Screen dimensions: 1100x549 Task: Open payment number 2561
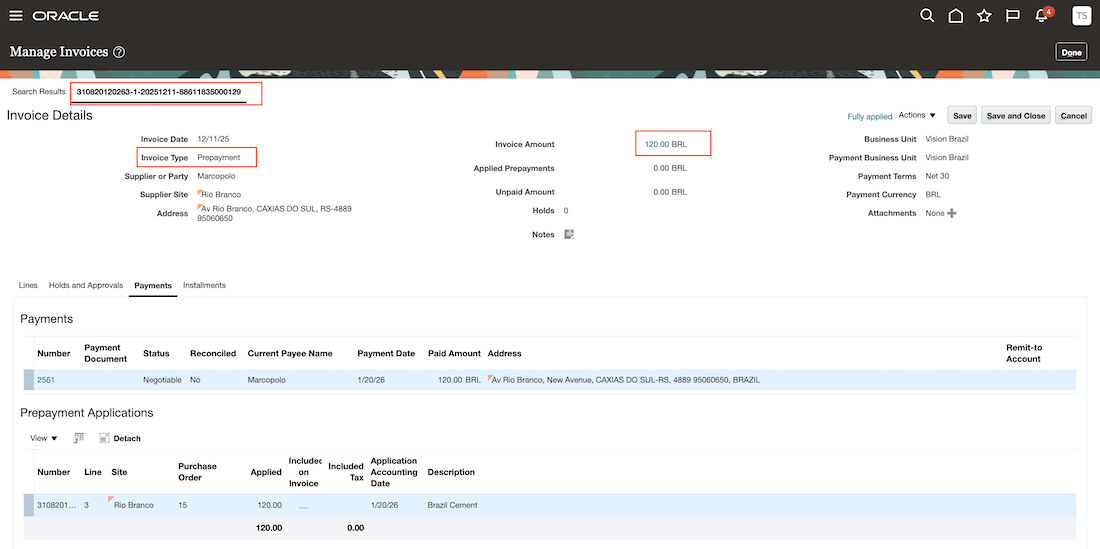click(x=46, y=380)
